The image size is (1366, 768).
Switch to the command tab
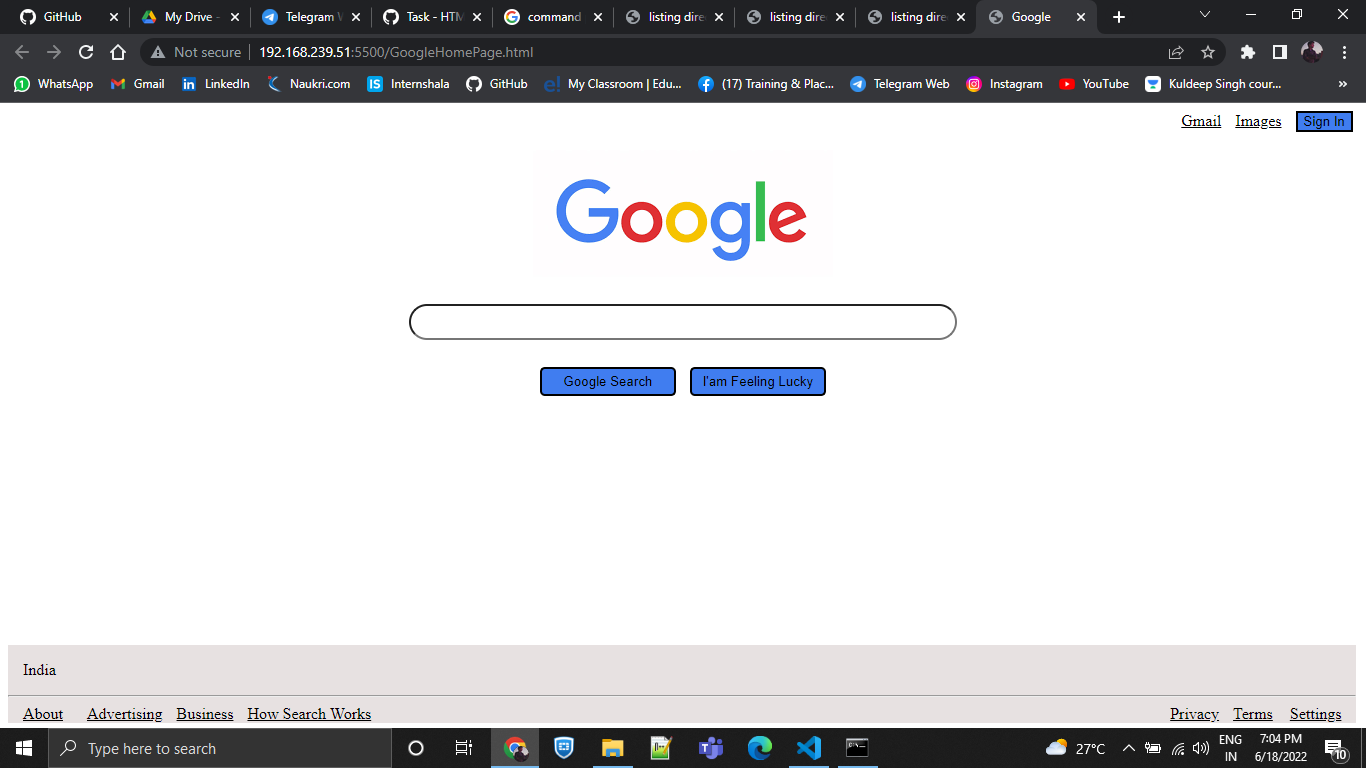point(551,16)
